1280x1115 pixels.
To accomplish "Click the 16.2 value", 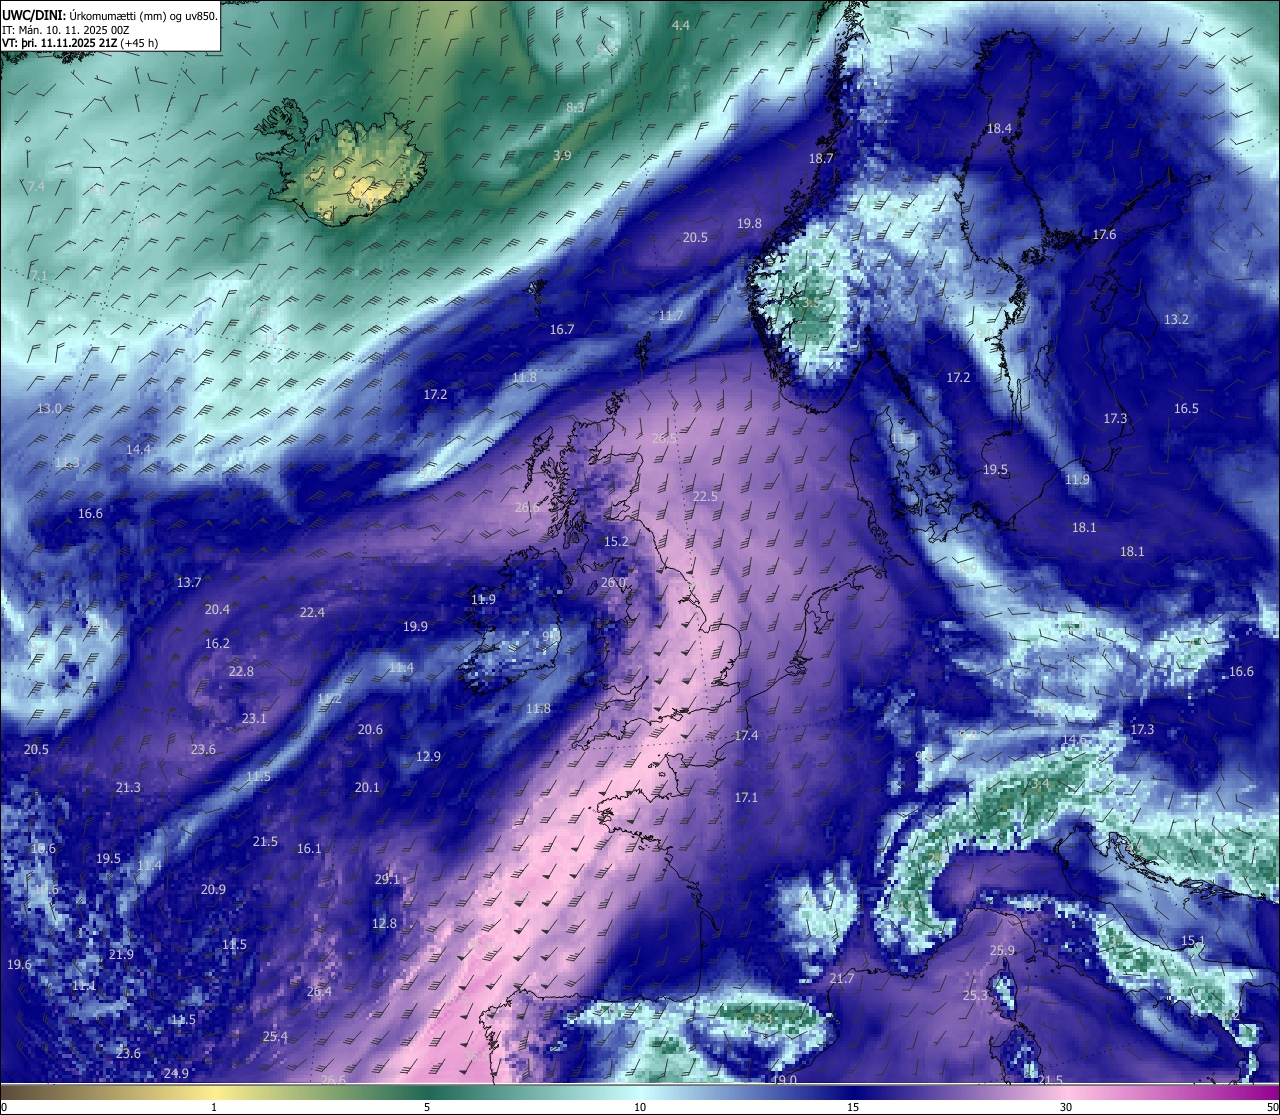I will pyautogui.click(x=217, y=643).
